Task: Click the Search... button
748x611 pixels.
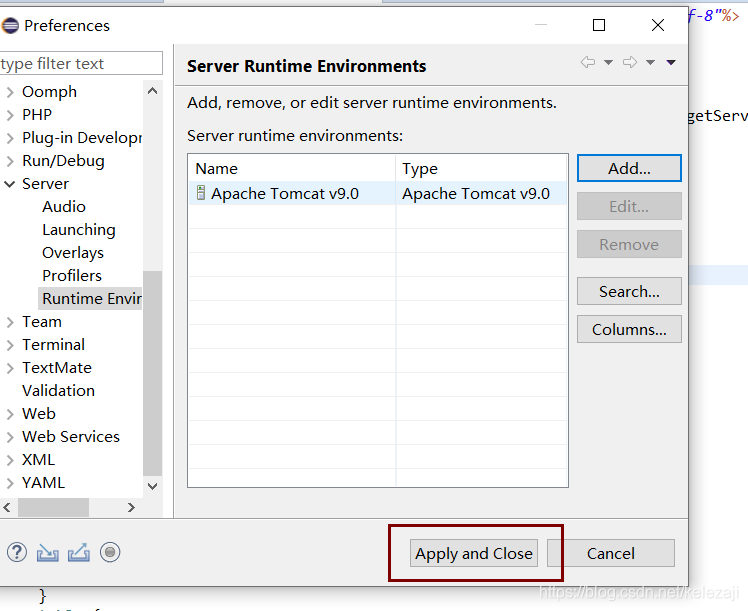Action: pos(629,291)
